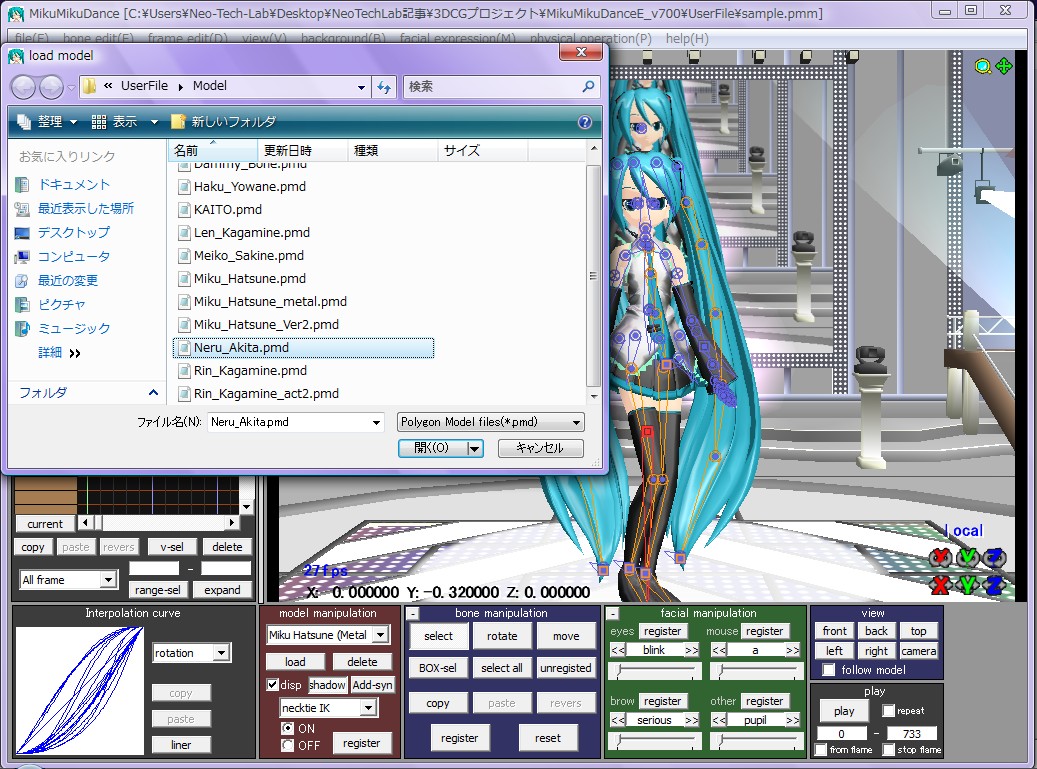Adjust the mouse facial slider
This screenshot has height=769, width=1037.
757,671
